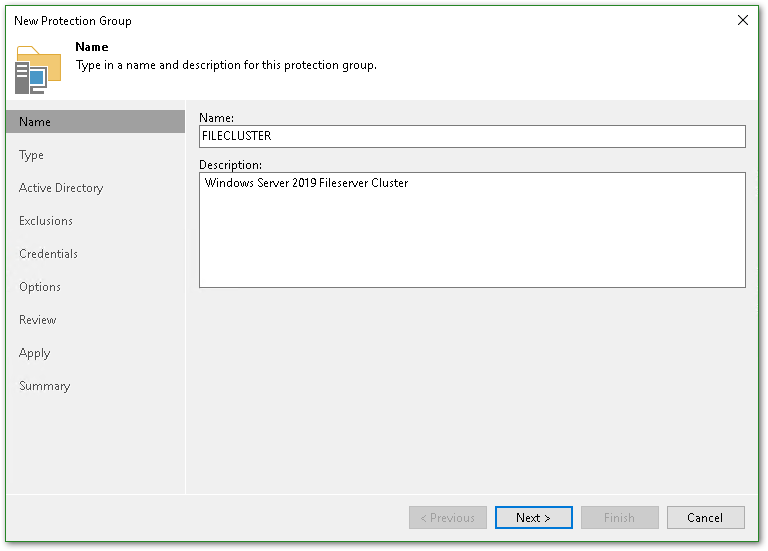The image size is (768, 551).
Task: Go to the Summary step
Action: [x=45, y=386]
